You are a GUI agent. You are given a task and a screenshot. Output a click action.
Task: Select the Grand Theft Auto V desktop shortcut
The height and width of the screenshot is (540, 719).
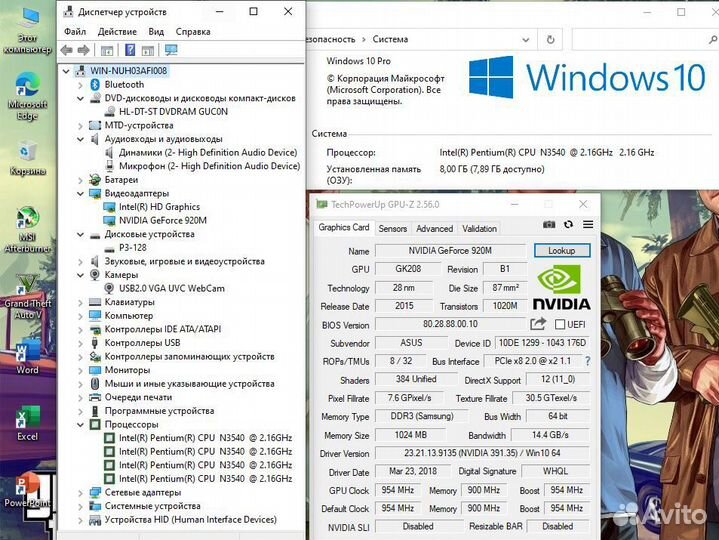click(x=27, y=290)
